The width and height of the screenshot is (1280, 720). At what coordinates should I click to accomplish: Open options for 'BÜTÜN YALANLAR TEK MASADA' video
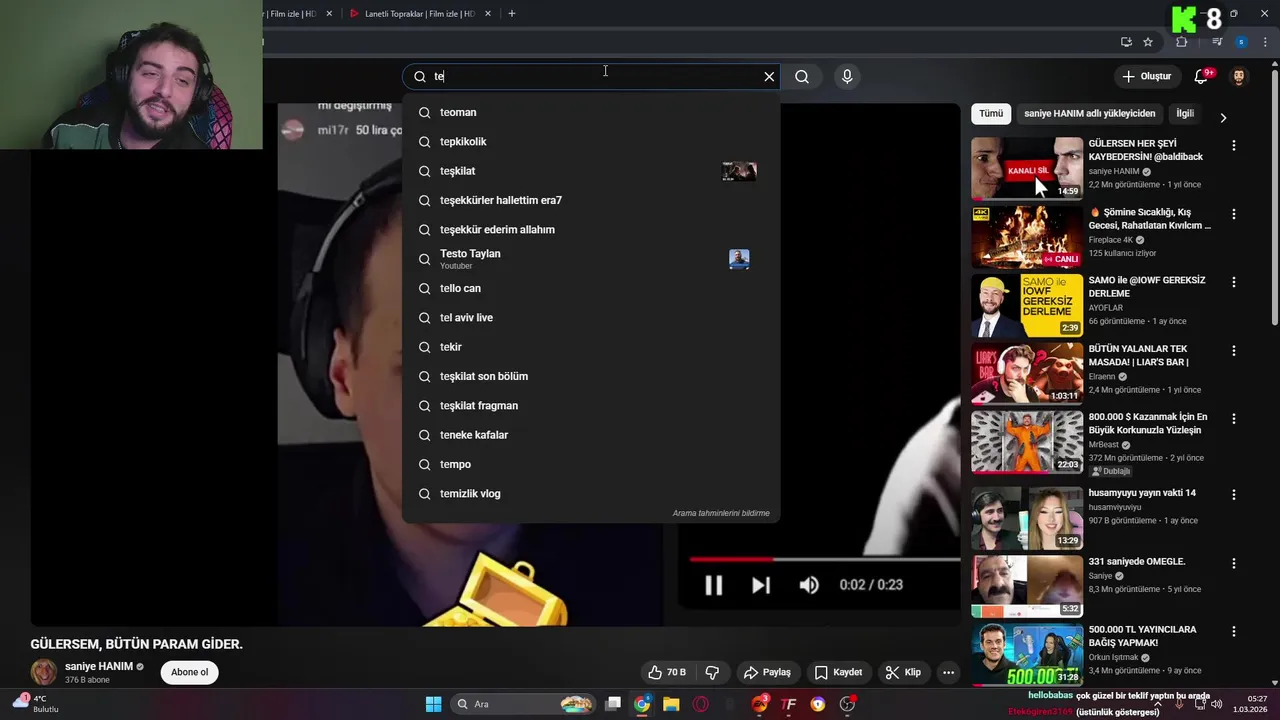click(1233, 351)
